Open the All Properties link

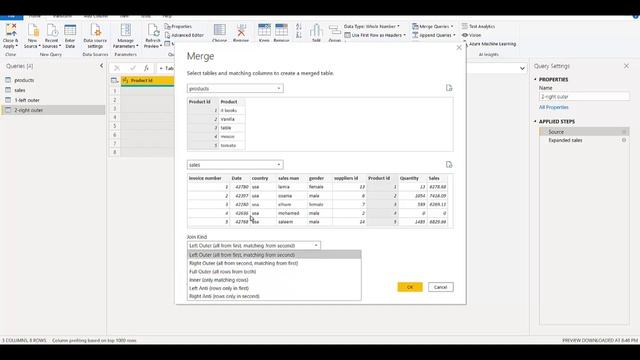pyautogui.click(x=553, y=107)
